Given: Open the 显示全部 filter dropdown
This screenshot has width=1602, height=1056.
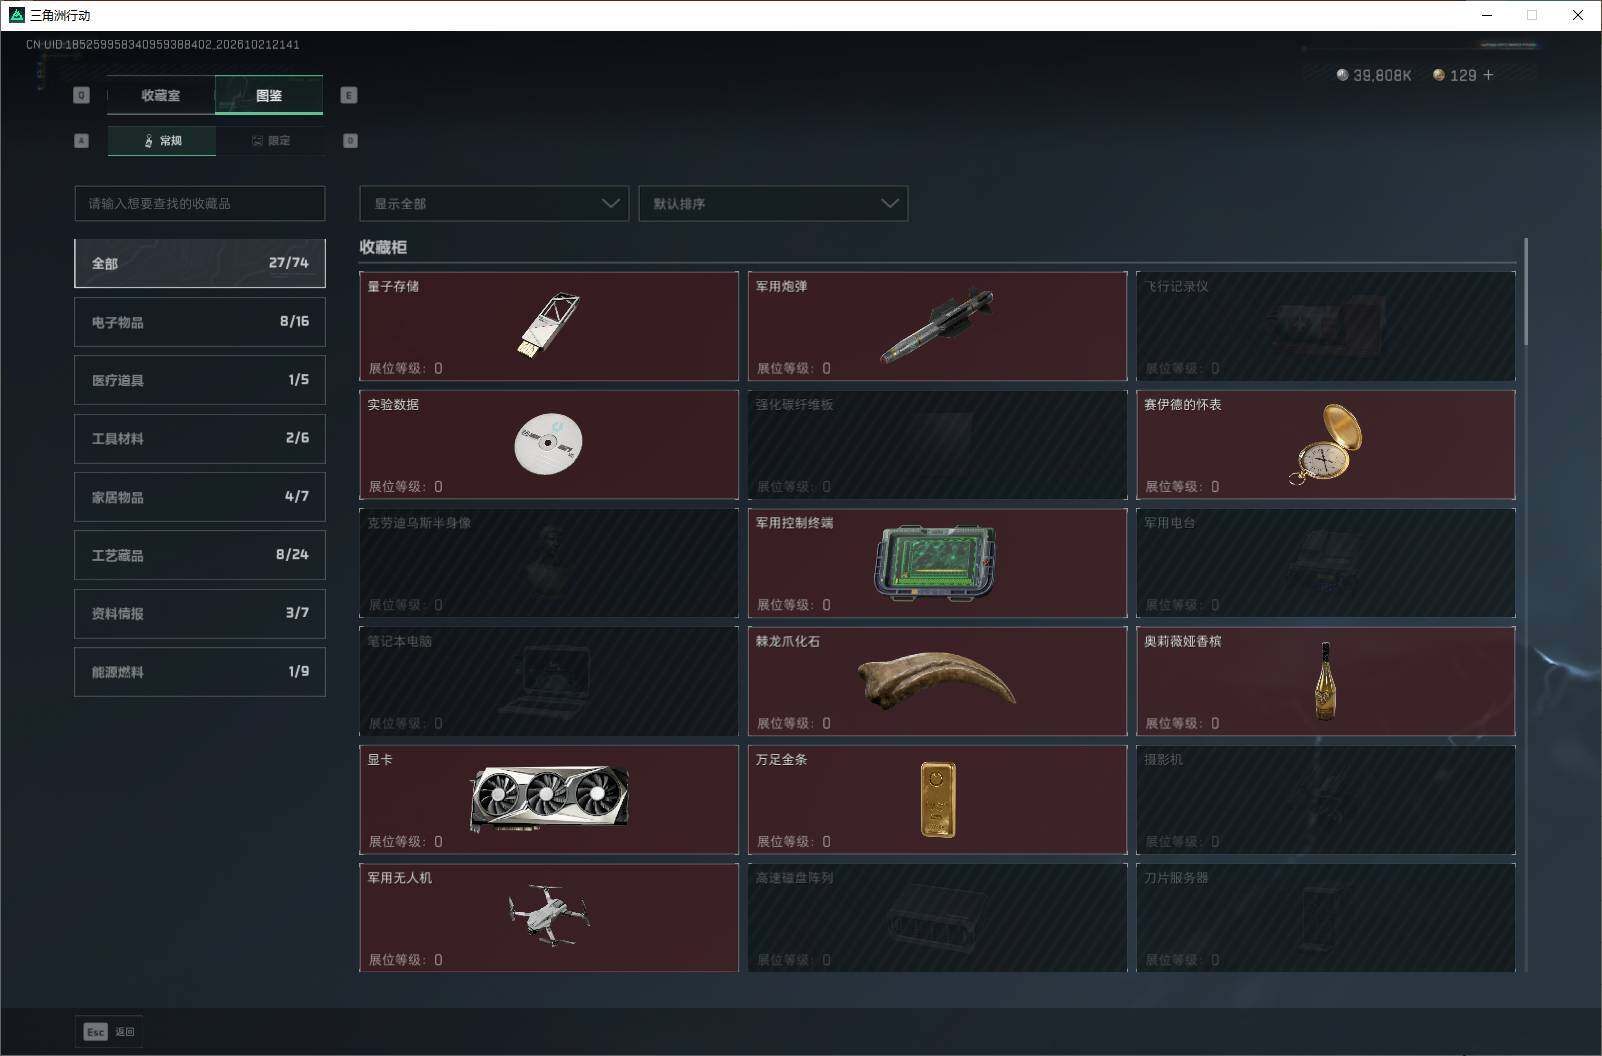Looking at the screenshot, I should click(x=494, y=203).
